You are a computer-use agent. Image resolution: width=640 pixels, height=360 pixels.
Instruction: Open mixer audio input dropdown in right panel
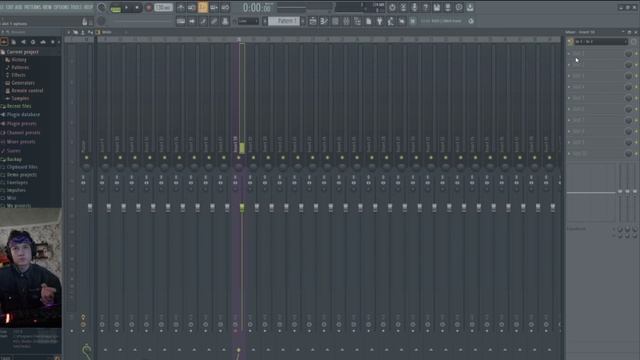click(x=600, y=42)
